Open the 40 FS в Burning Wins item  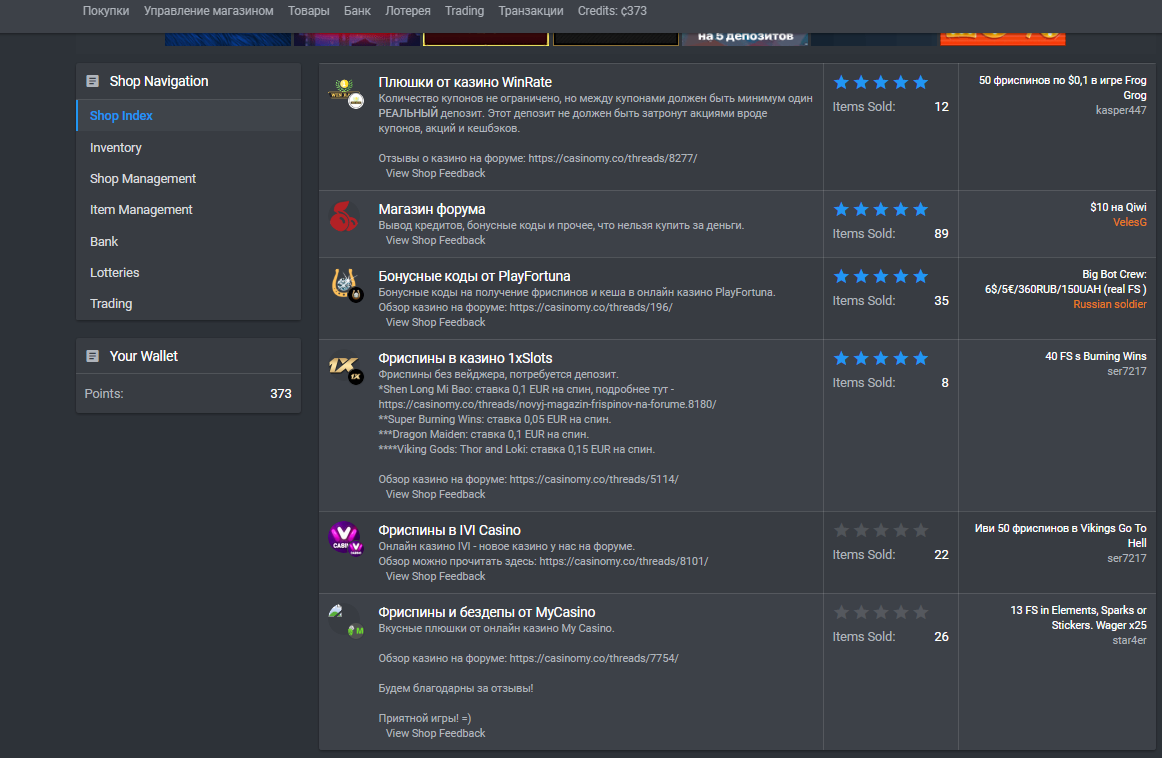click(x=1095, y=356)
